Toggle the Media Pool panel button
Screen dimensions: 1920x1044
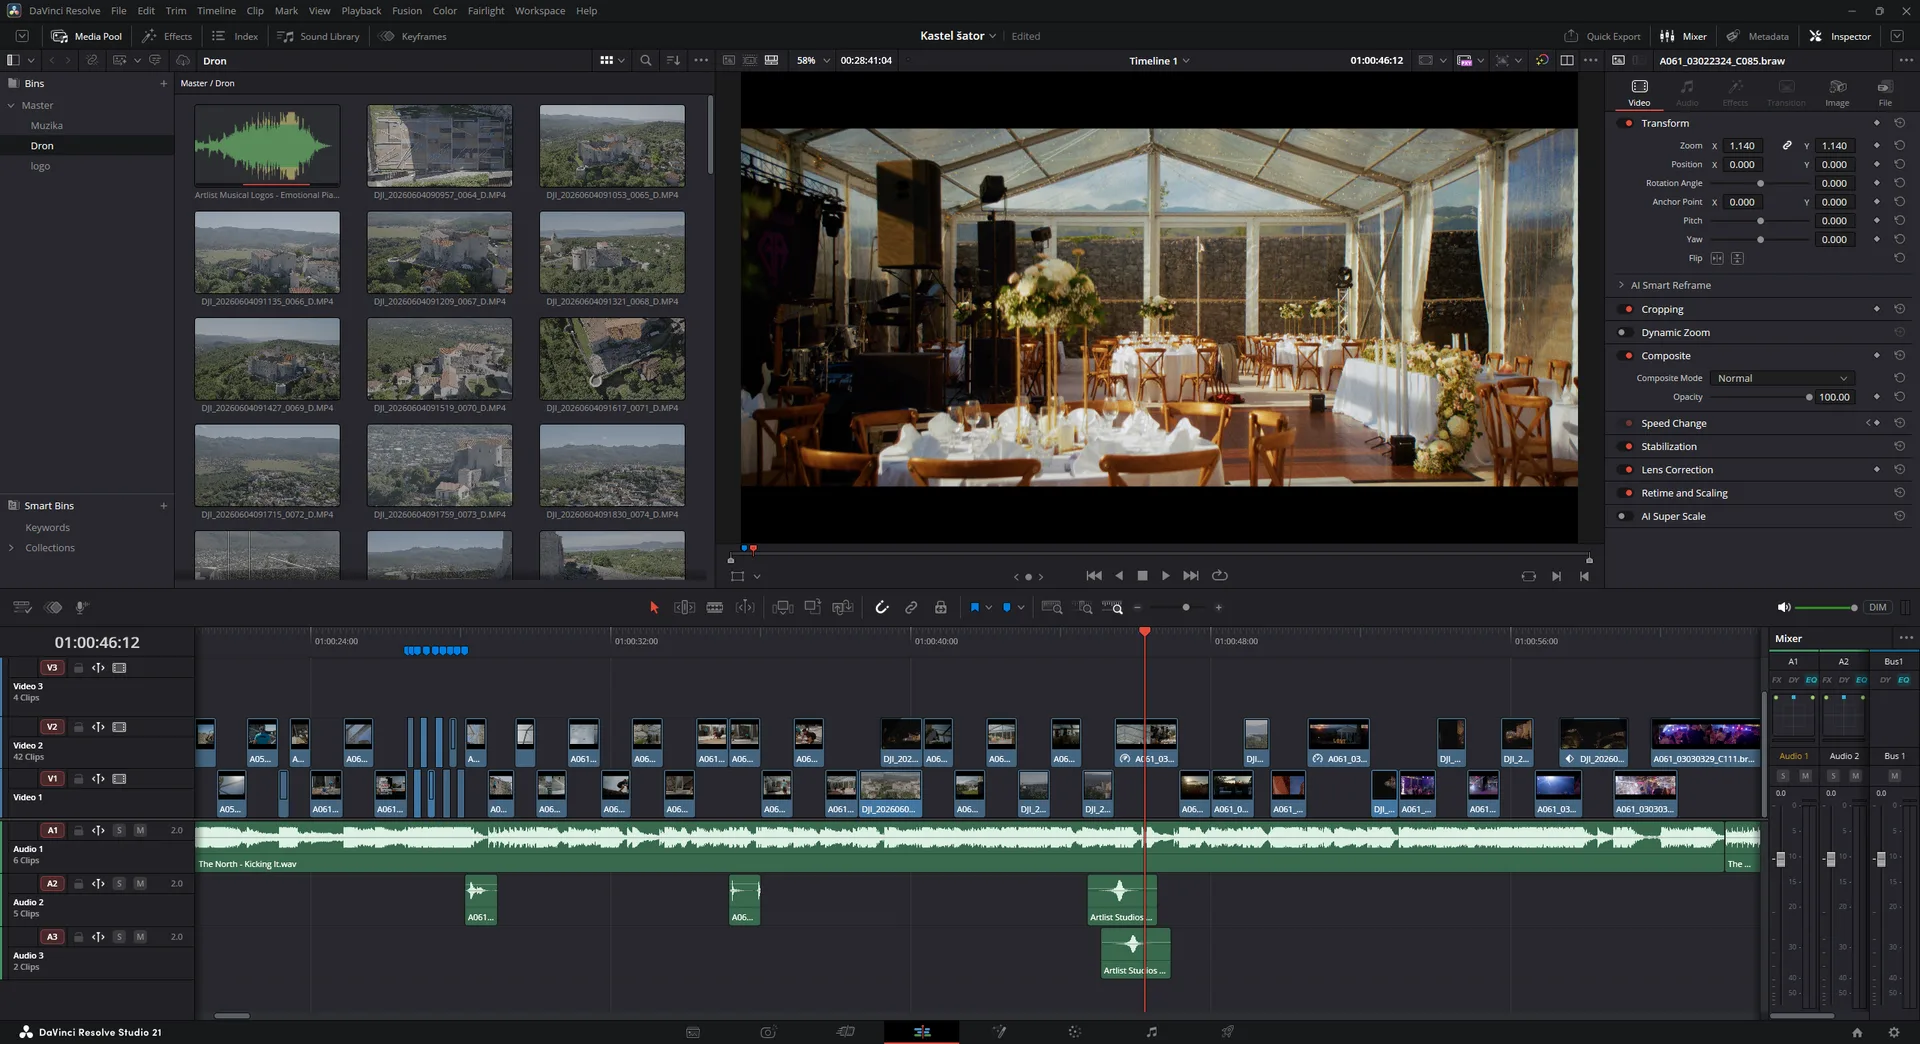point(87,36)
